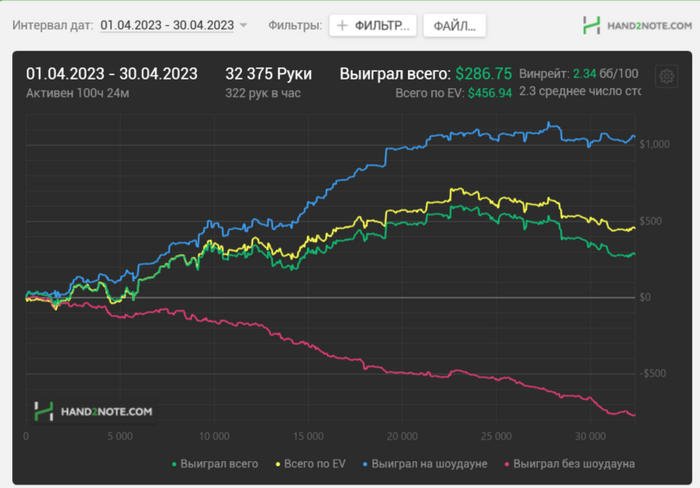Click the 32 375 Руки hands count
Viewport: 700px width, 488px height.
268,74
